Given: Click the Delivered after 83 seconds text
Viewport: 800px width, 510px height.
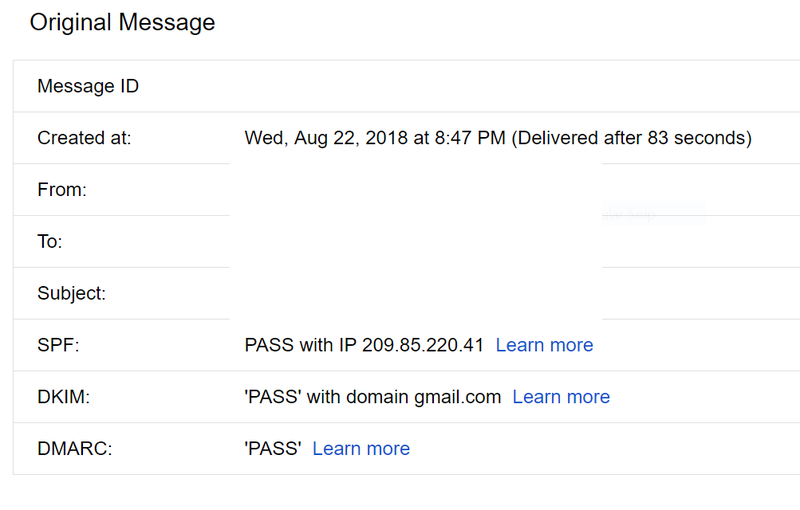Looking at the screenshot, I should [x=631, y=138].
